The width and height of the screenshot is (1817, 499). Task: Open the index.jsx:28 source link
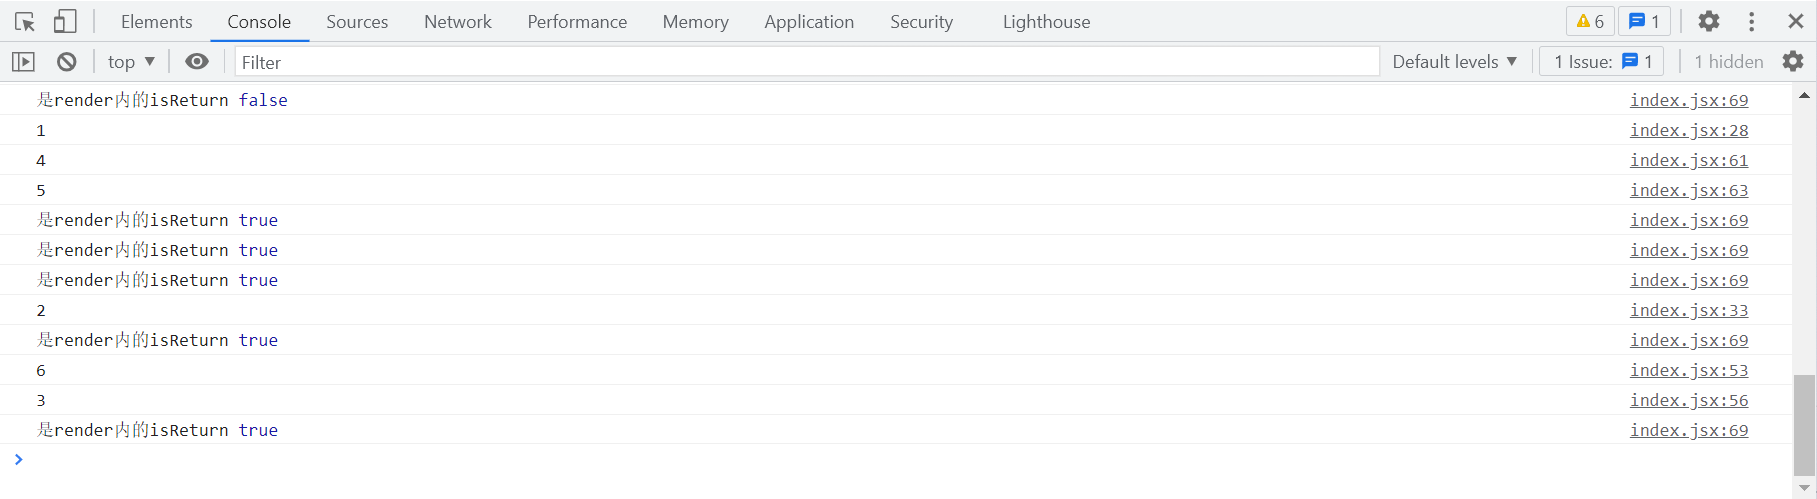[1689, 130]
